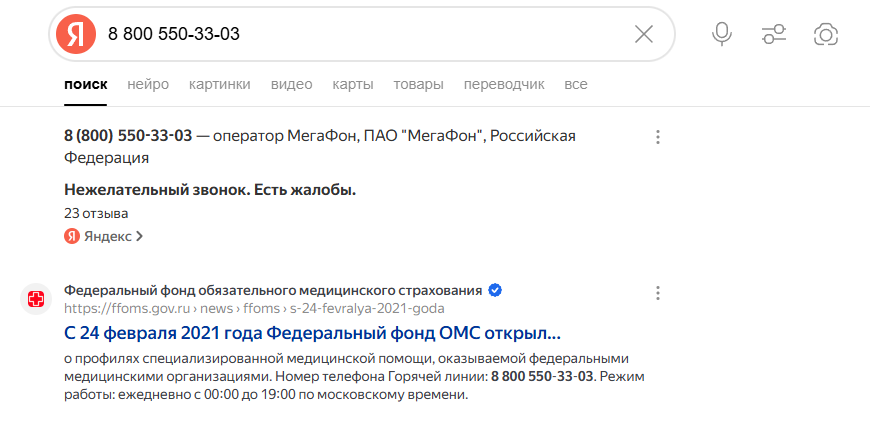Click the ffoms.gov.ru URL breadcrumb
This screenshot has width=870, height=422.
(254, 308)
